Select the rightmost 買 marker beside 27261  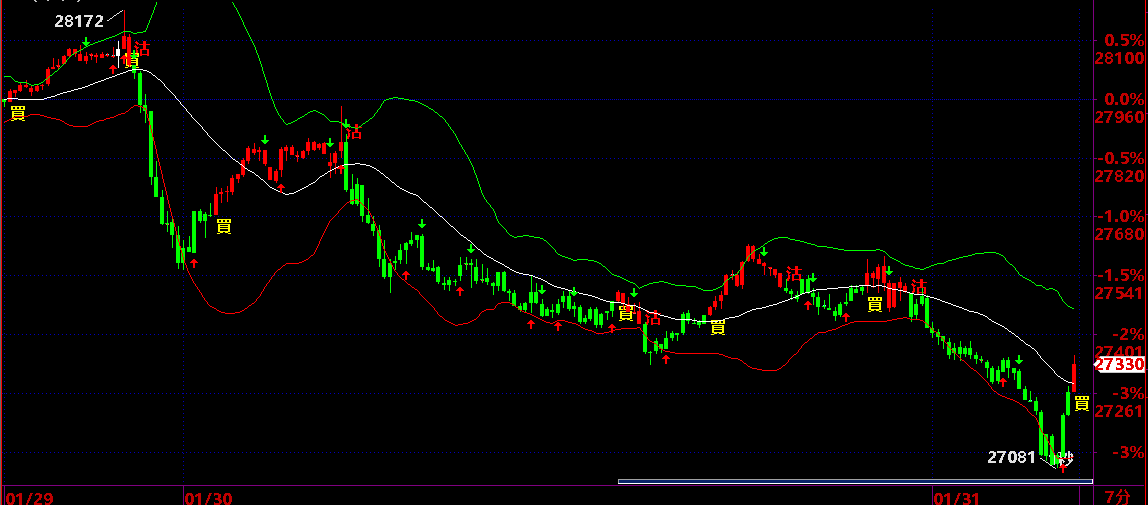pos(1082,403)
